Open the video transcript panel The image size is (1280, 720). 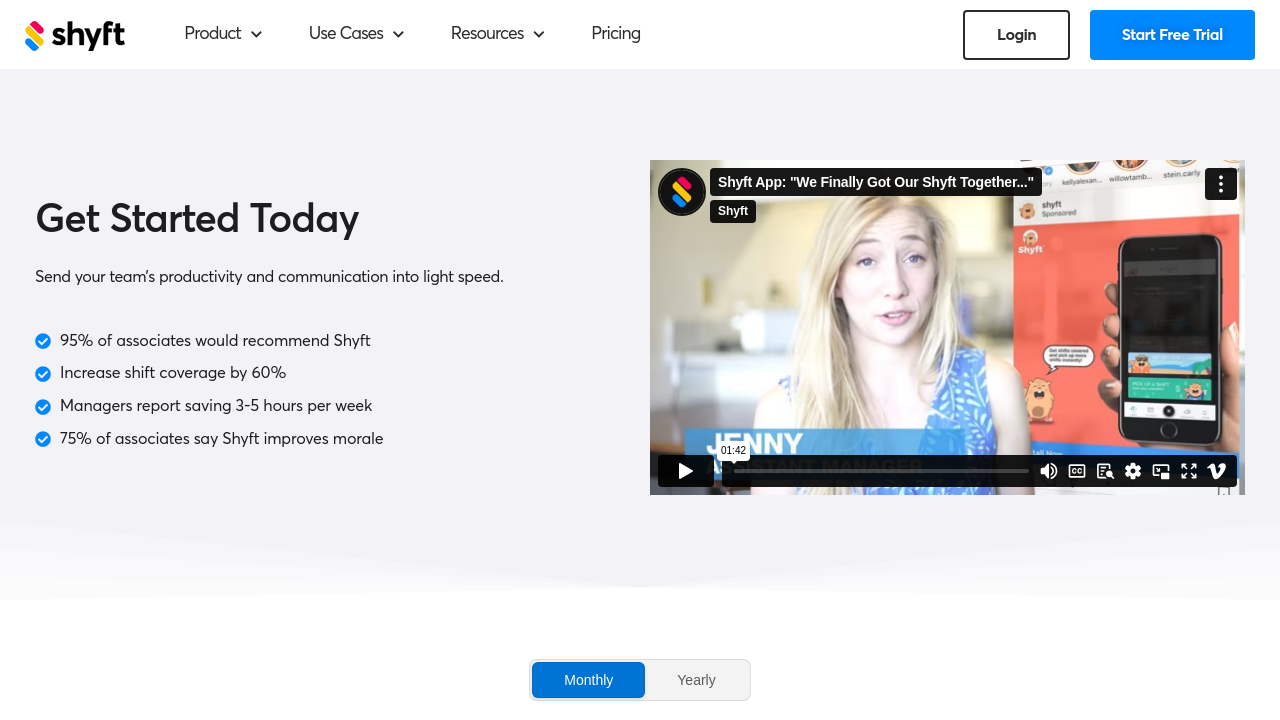pos(1105,471)
